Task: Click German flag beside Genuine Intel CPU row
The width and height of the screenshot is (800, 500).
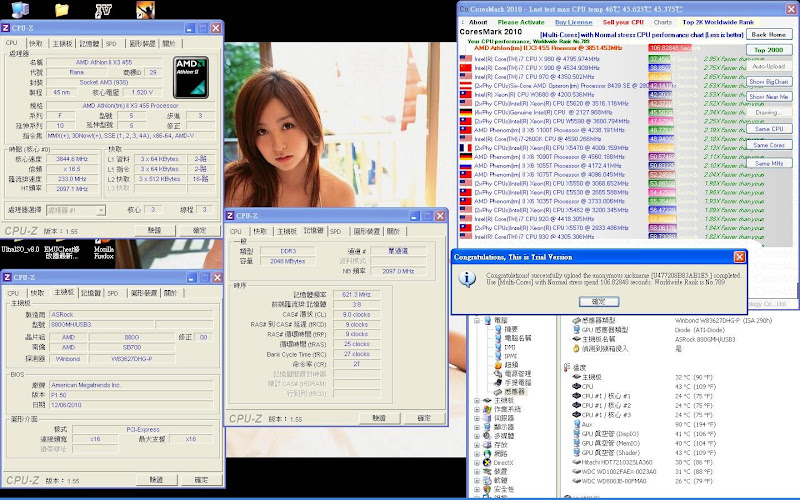Action: 465,112
